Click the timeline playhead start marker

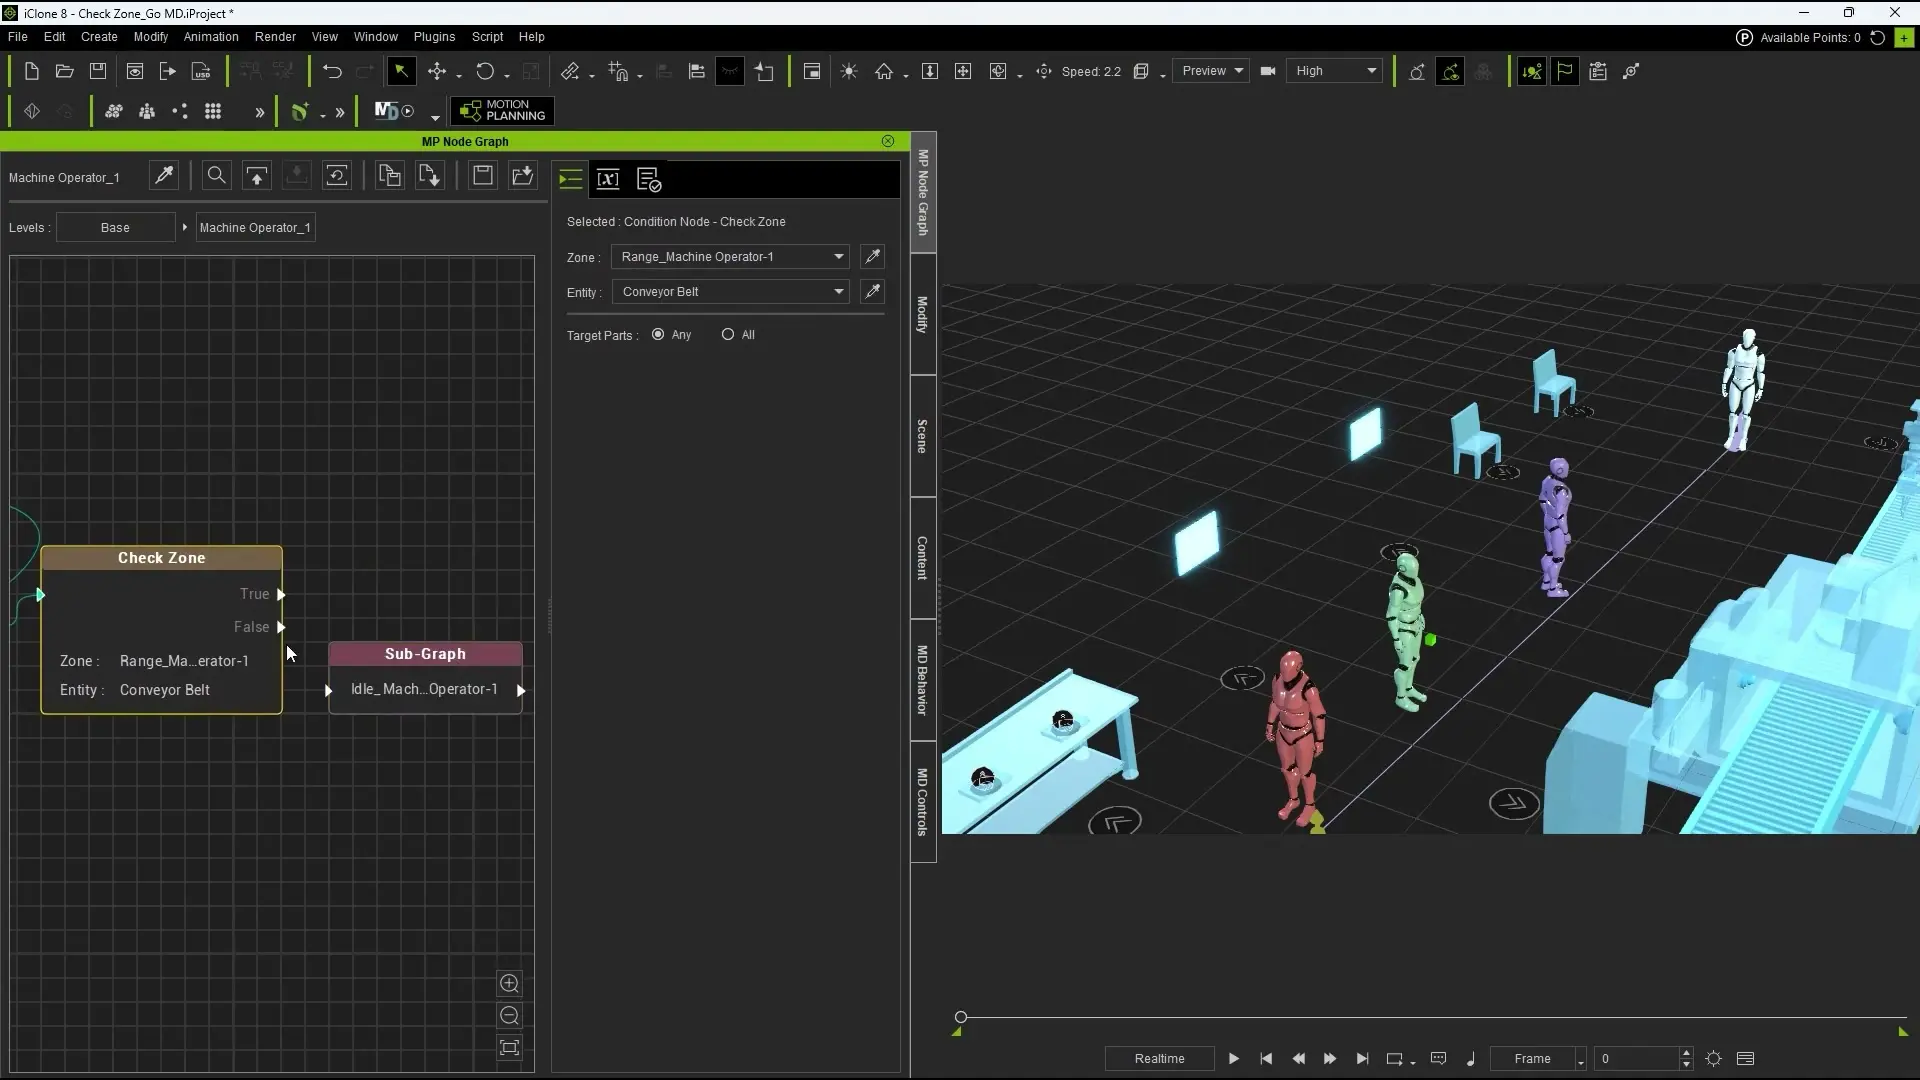coord(961,1017)
